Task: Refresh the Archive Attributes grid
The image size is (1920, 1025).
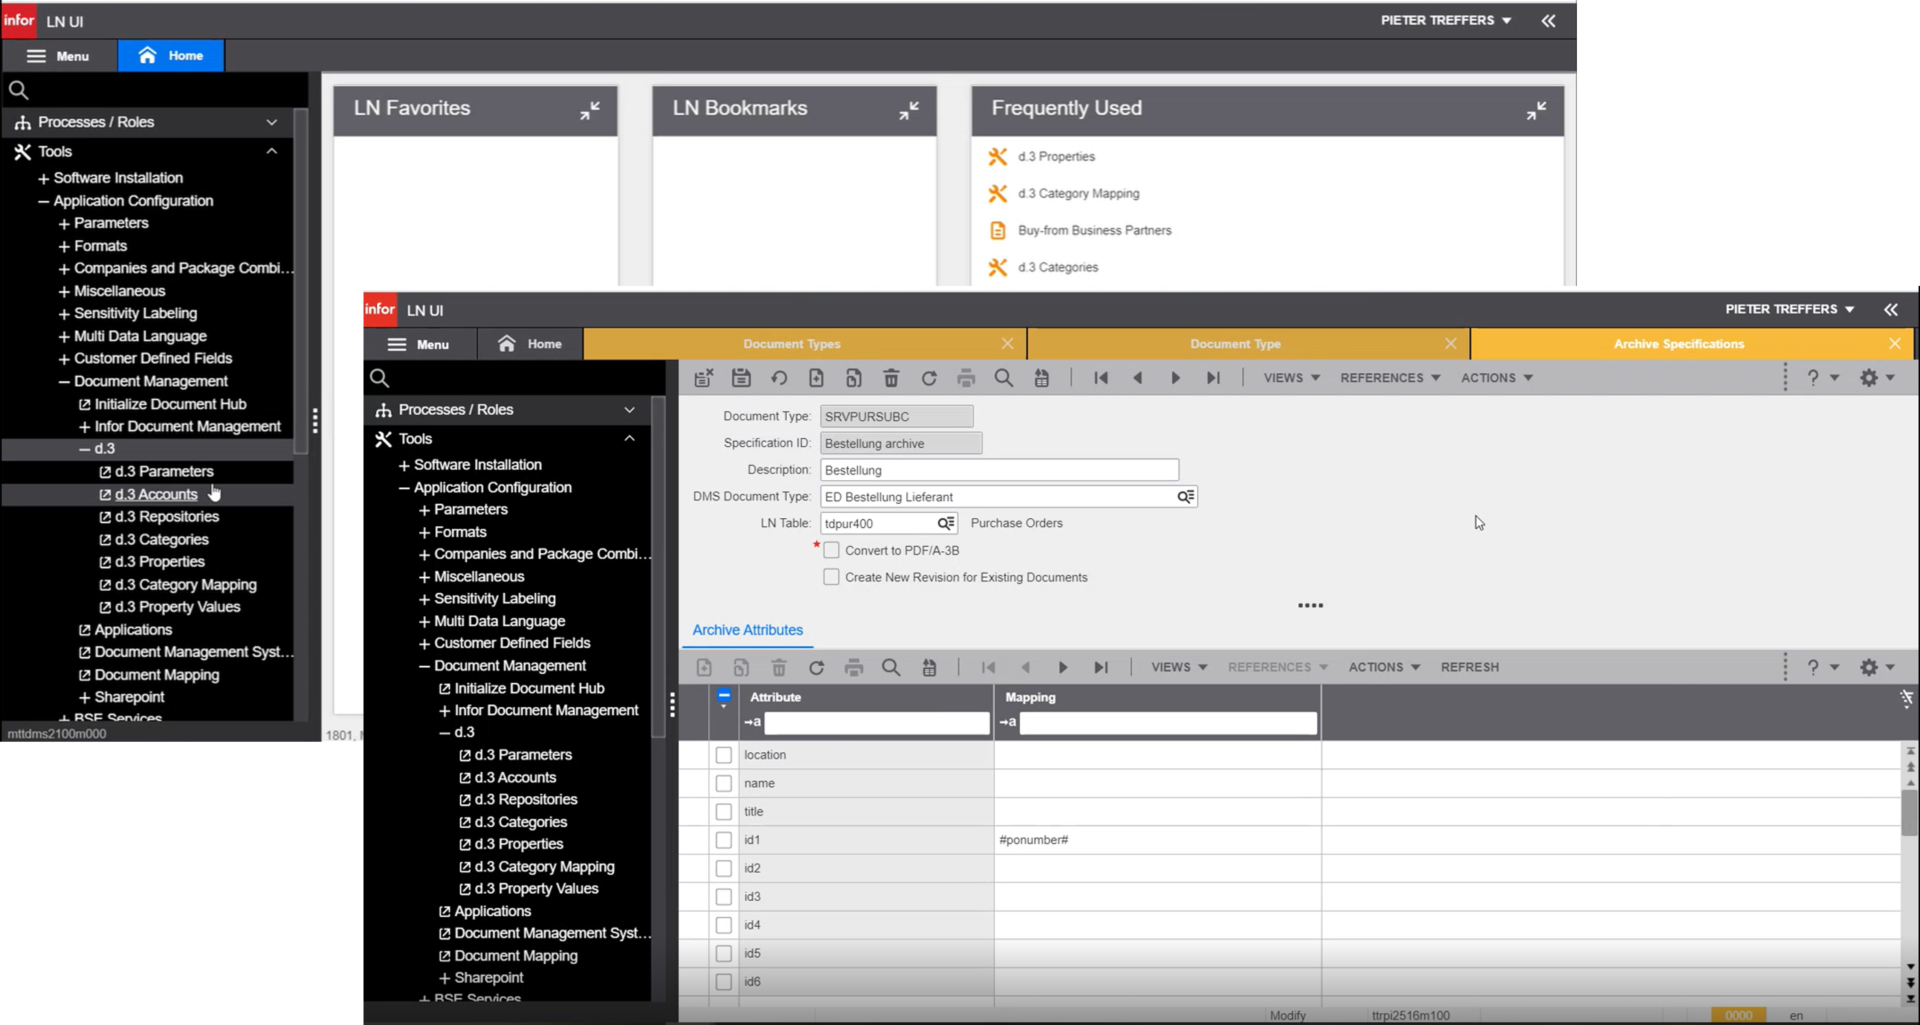Action: point(817,667)
